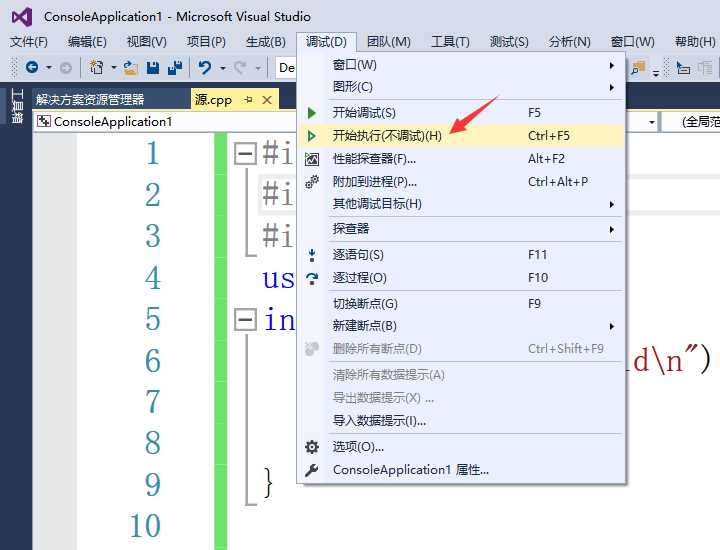Open the 窗口(W) menu in menu bar
Viewport: 720px width, 550px height.
pyautogui.click(x=632, y=42)
